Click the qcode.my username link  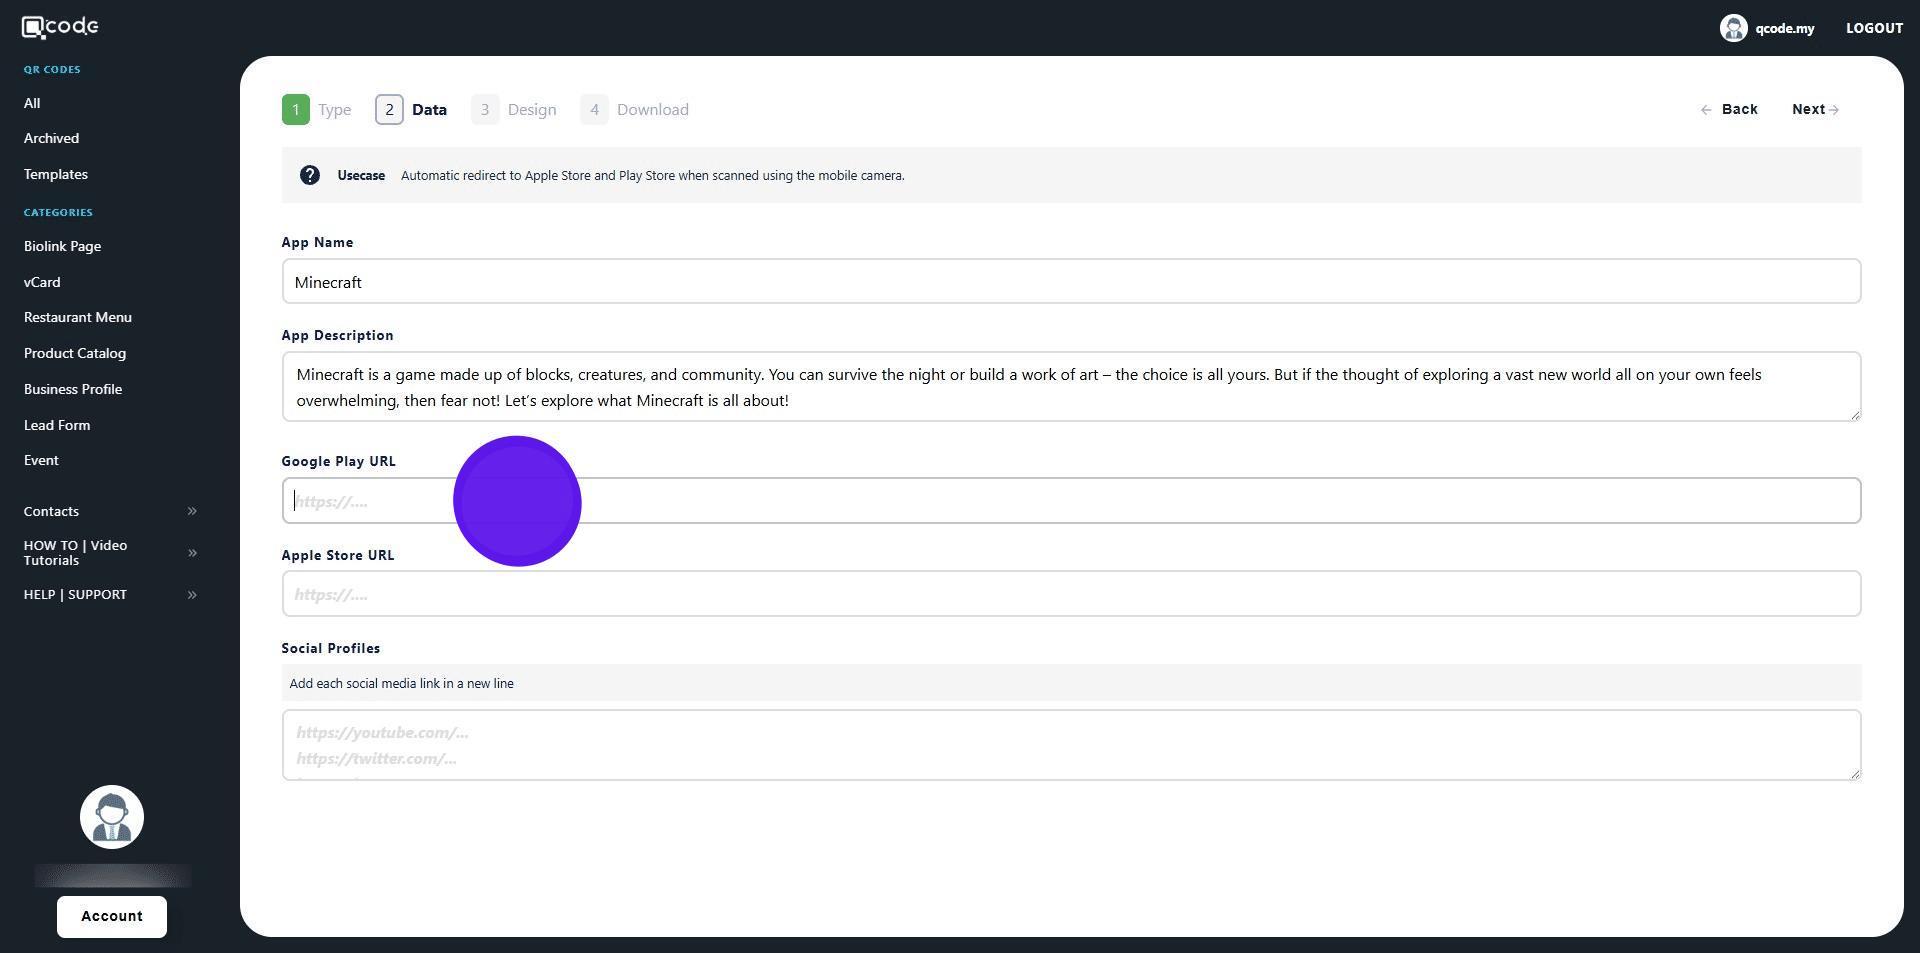(x=1784, y=28)
